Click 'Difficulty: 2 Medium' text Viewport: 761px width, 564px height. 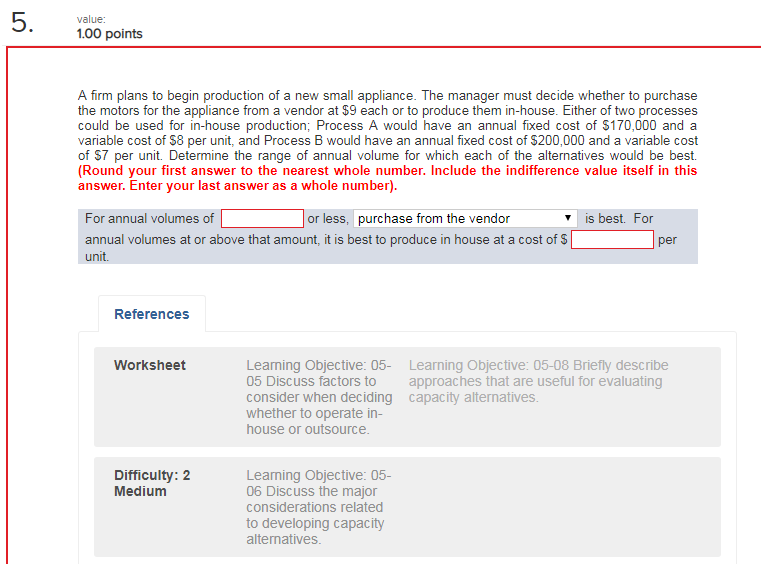tap(152, 483)
